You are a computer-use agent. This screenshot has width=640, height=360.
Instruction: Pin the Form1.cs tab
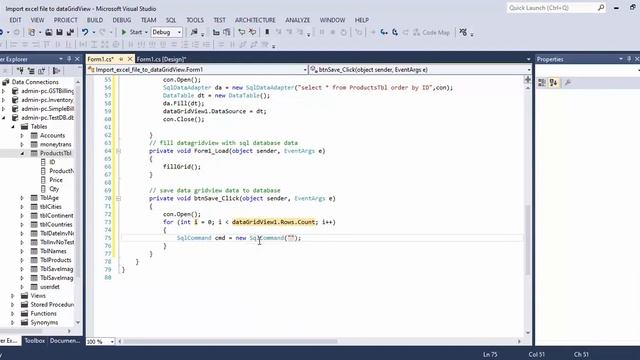coord(121,59)
